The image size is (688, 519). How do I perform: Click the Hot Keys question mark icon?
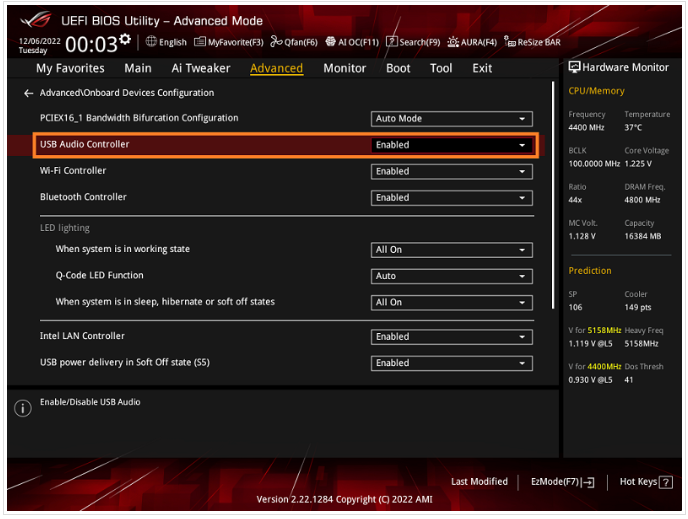coord(666,482)
